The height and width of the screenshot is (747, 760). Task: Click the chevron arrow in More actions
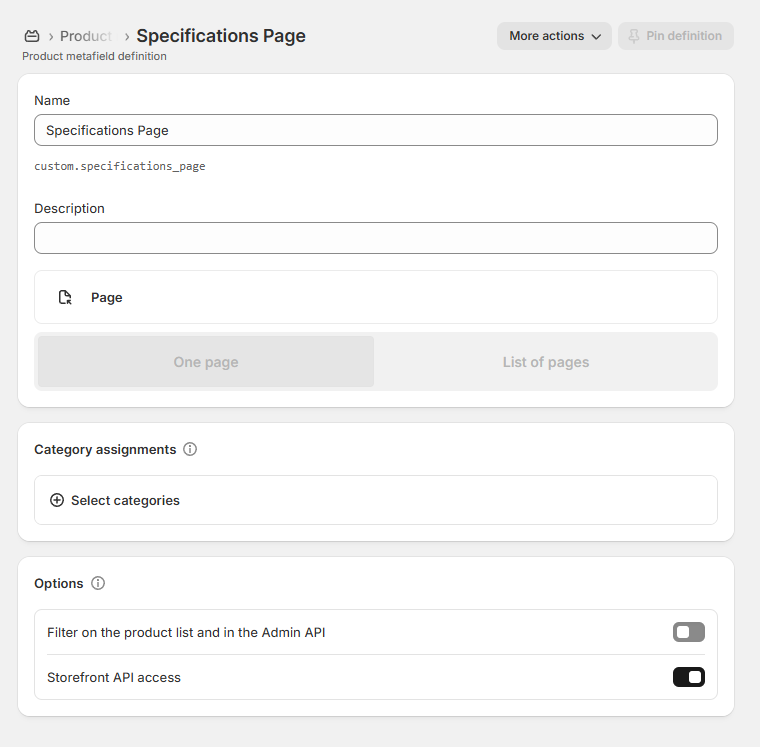point(597,37)
